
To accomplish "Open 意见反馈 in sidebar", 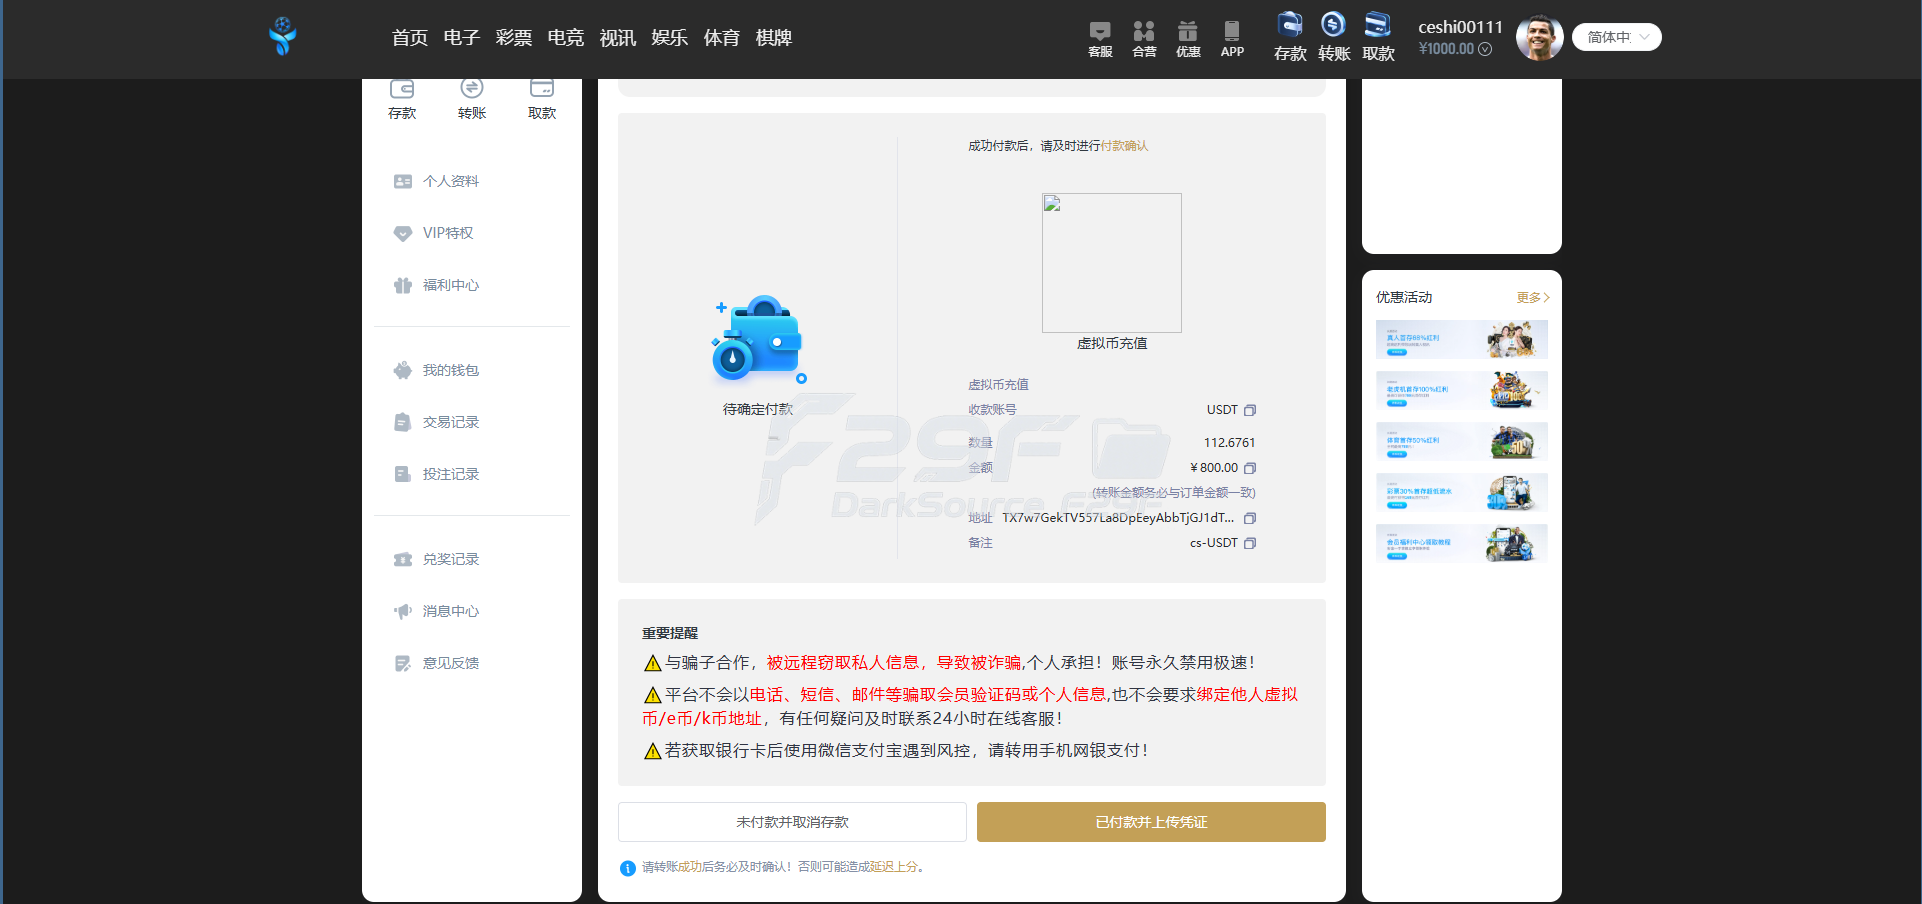I will pyautogui.click(x=437, y=663).
